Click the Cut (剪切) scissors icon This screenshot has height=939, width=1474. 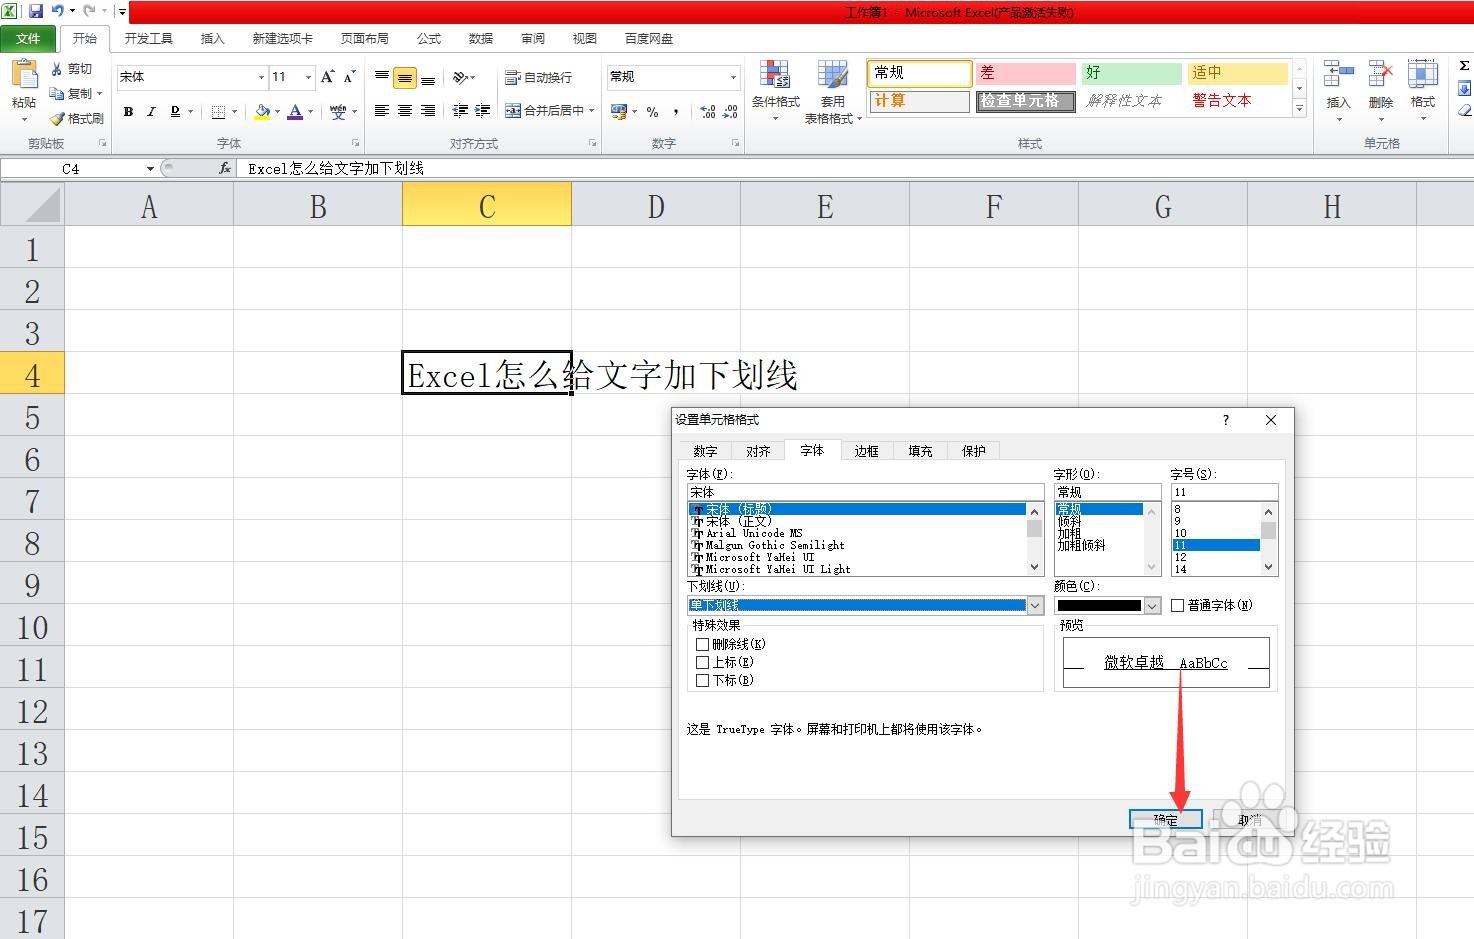pyautogui.click(x=57, y=69)
